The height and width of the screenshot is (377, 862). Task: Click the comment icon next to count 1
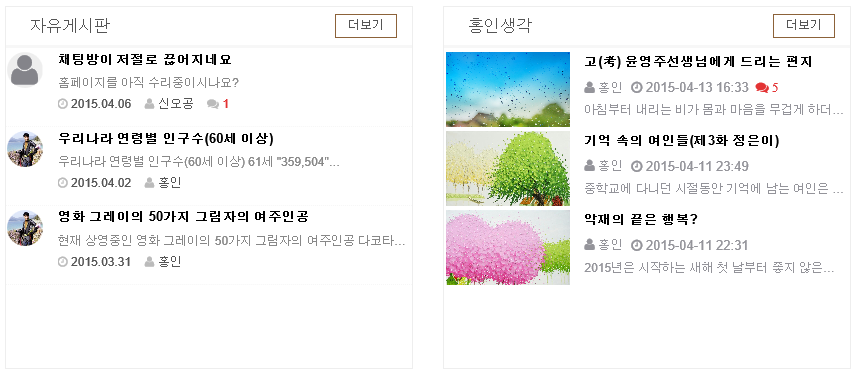pyautogui.click(x=213, y=104)
